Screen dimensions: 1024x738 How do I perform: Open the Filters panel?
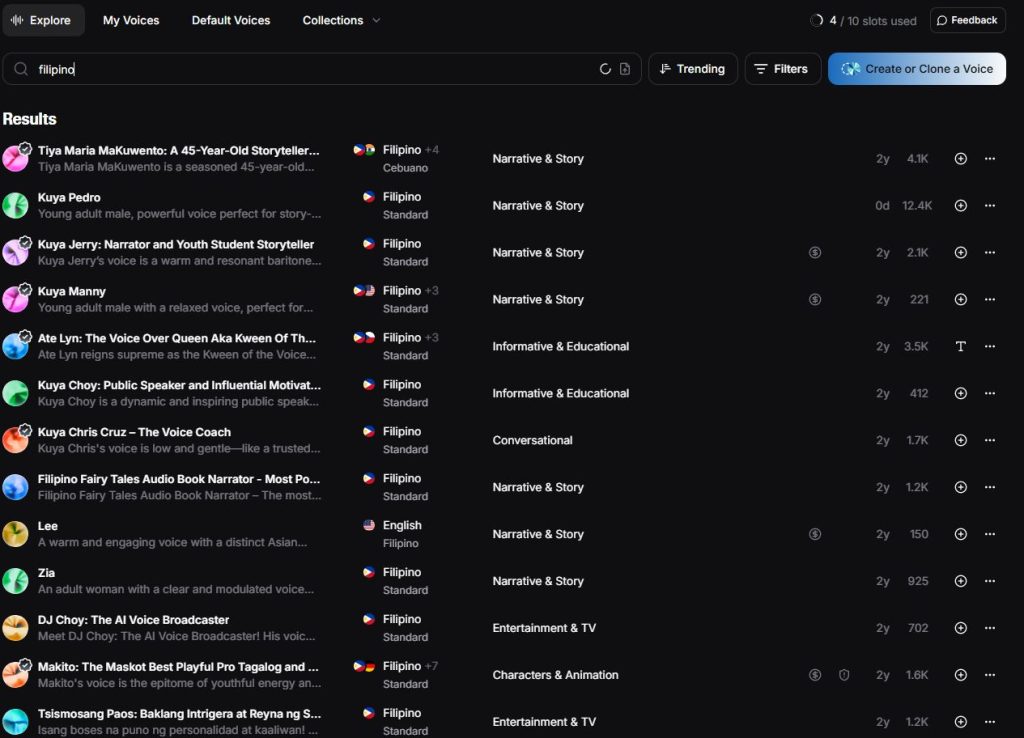(x=780, y=69)
